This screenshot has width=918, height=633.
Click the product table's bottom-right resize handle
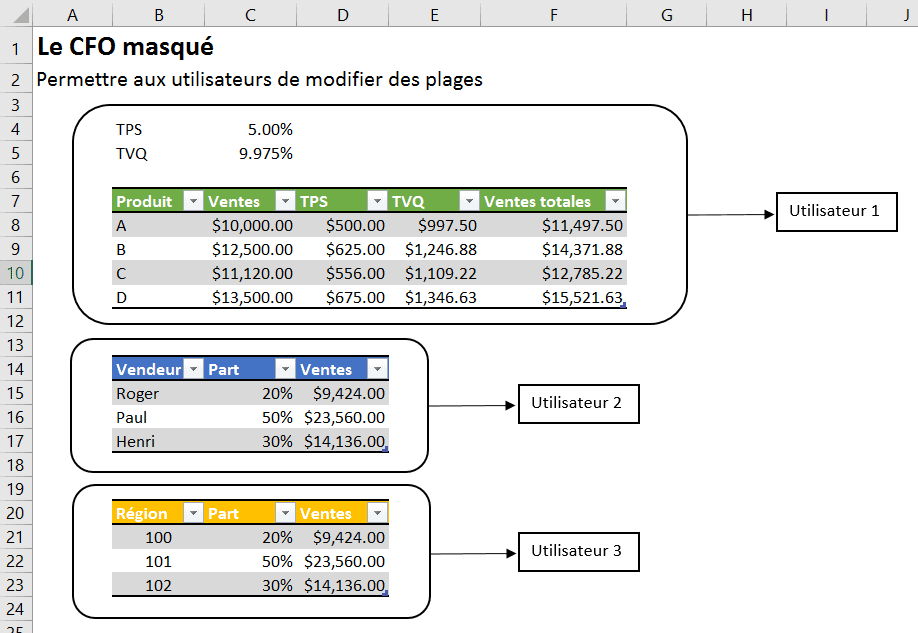[x=624, y=306]
